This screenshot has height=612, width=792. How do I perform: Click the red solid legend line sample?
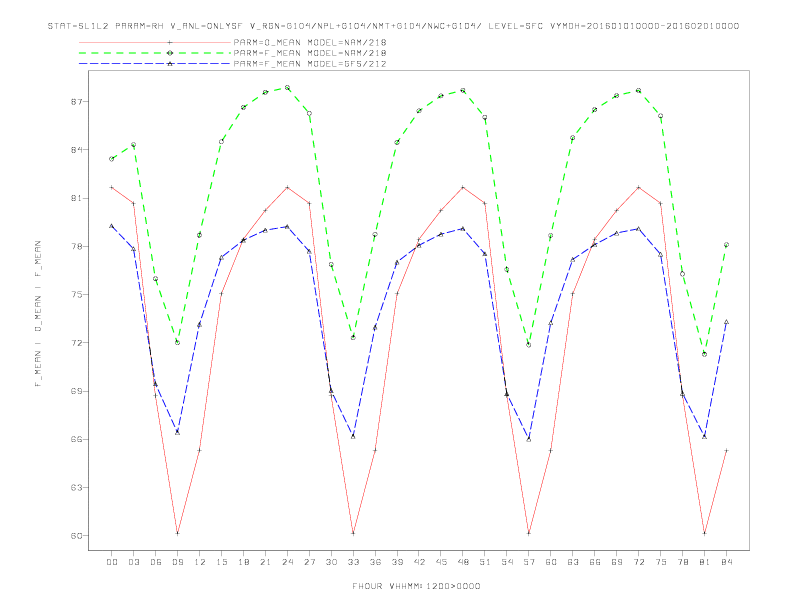pos(155,42)
